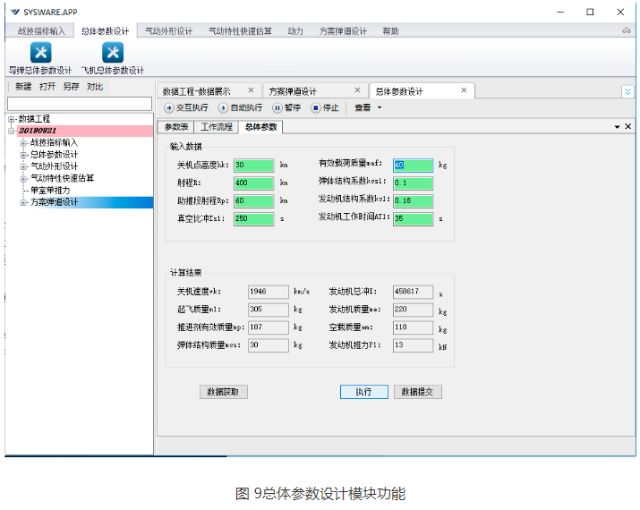Close the 数据工程-数据展示 tab
Viewport: 640px width, 510px height.
pyautogui.click(x=251, y=90)
